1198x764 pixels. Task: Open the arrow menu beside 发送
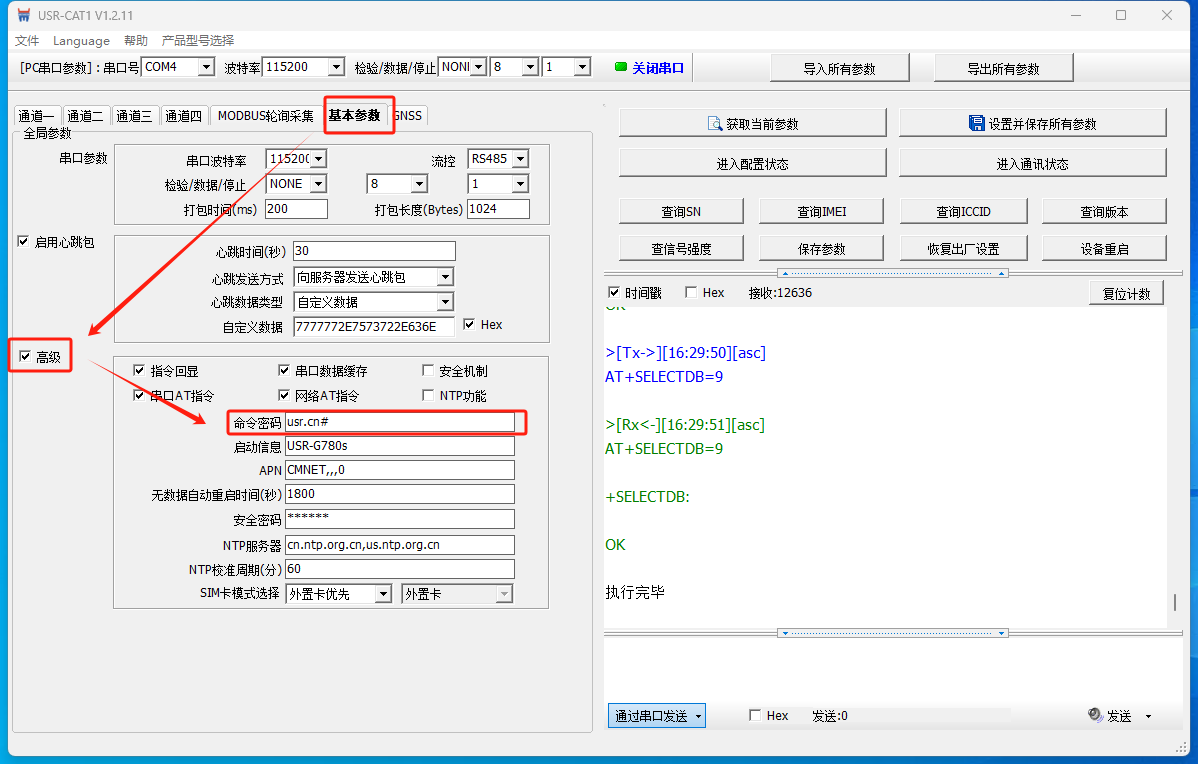1148,716
